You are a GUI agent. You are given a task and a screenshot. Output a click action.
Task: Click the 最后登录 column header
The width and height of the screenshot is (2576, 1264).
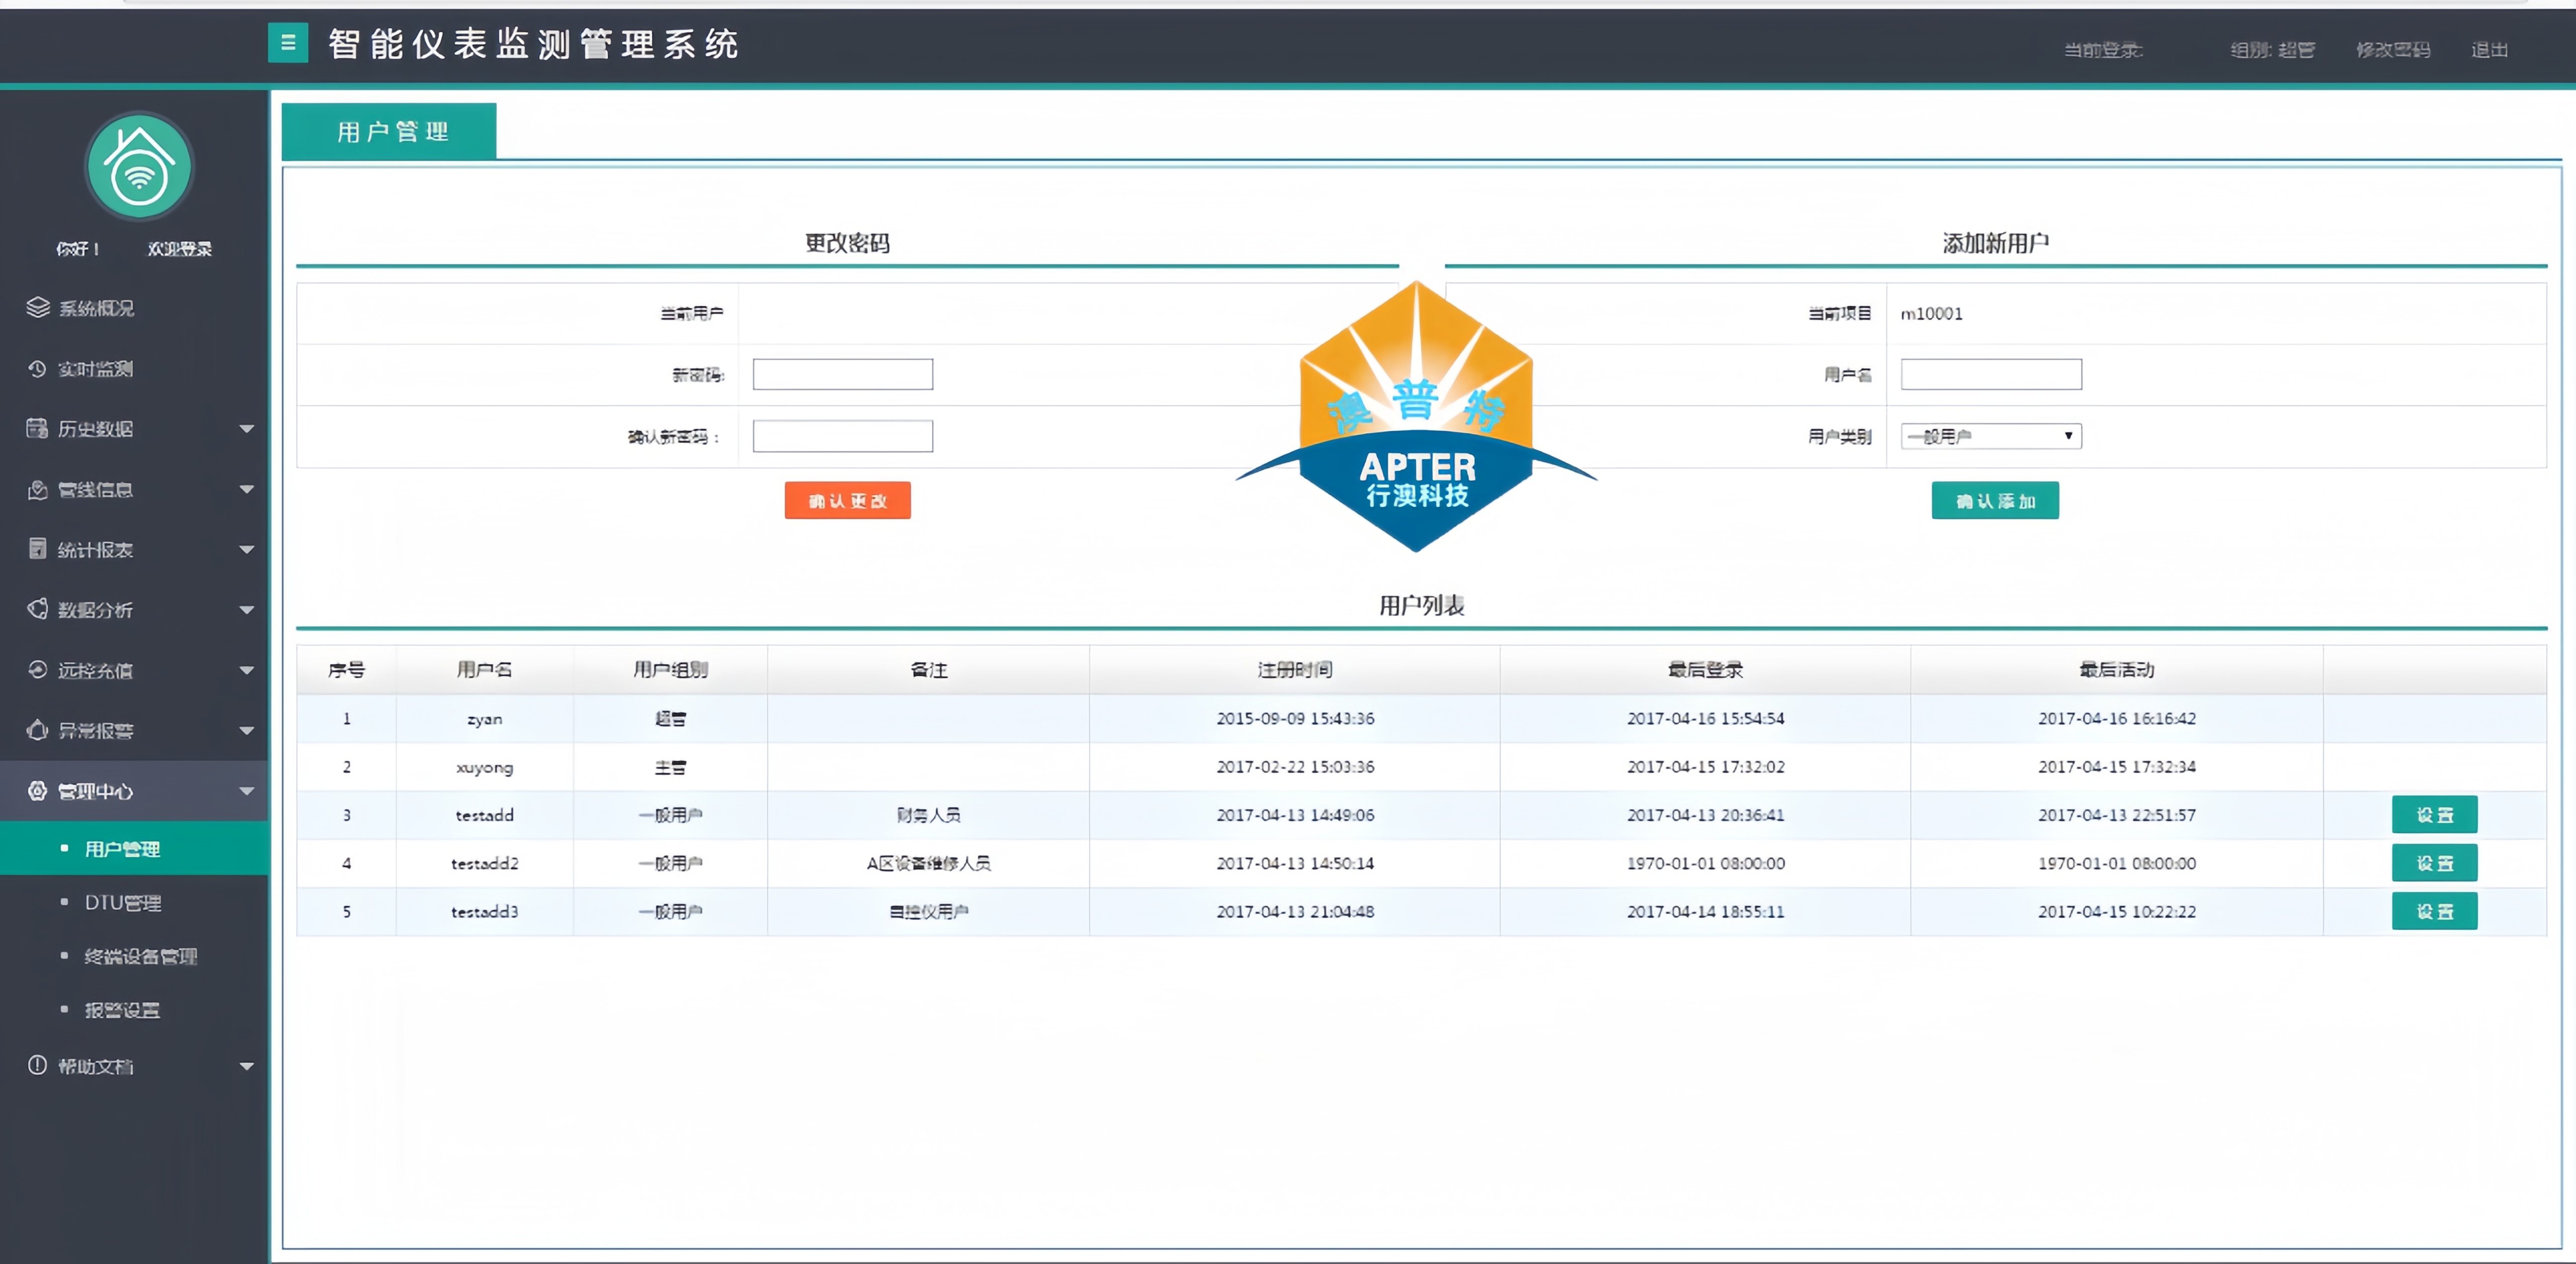[x=1705, y=670]
